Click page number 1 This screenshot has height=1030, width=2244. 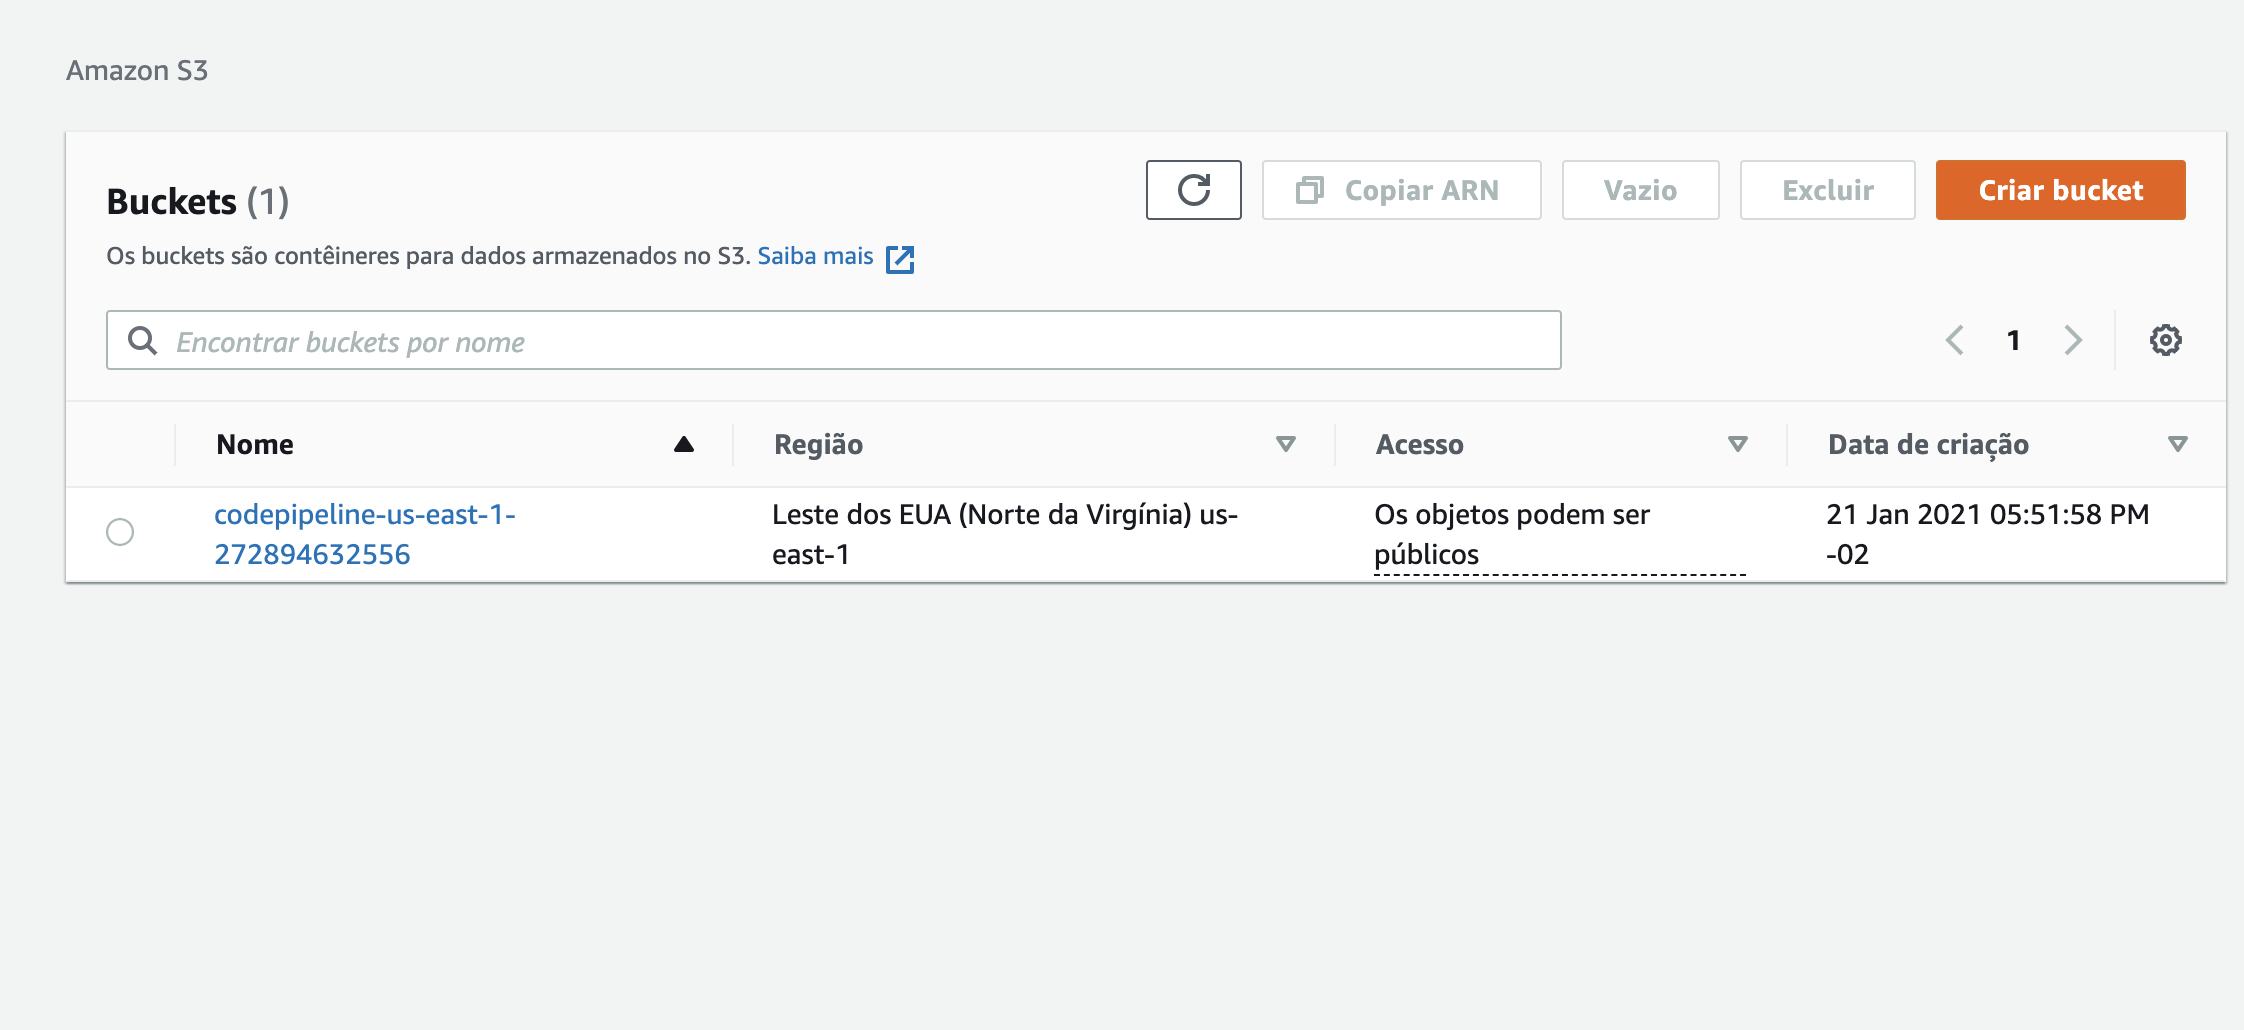(2013, 340)
